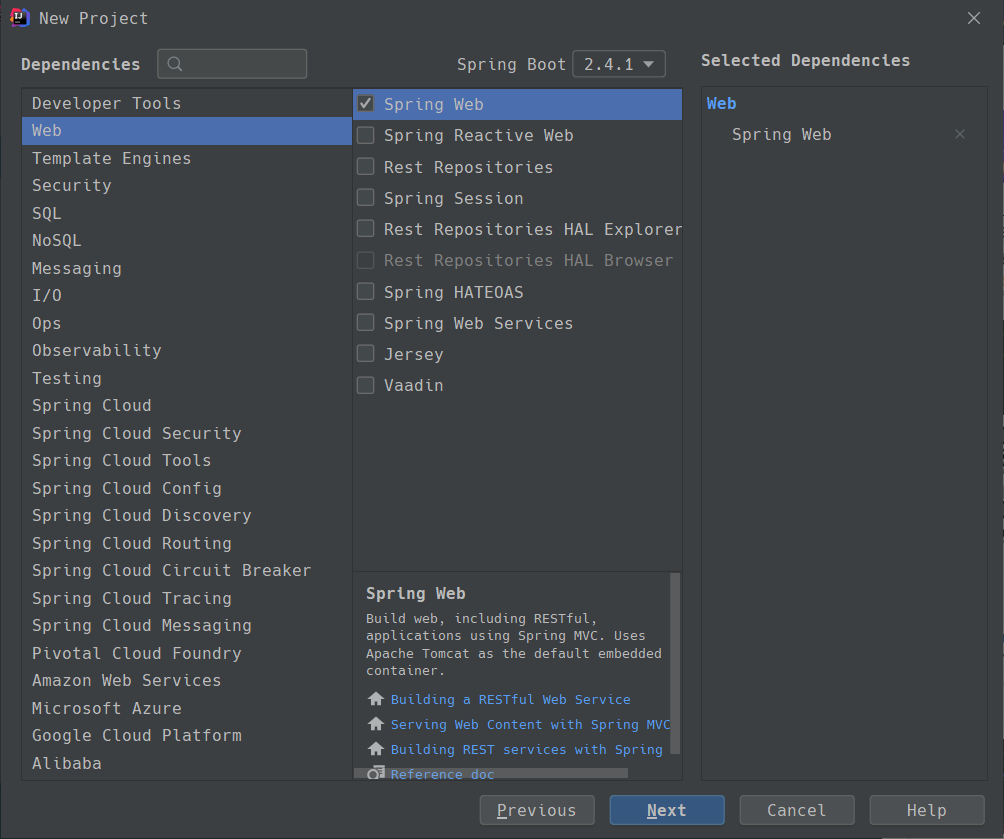Select the Spring Cloud Config category
1004x839 pixels.
coord(126,488)
